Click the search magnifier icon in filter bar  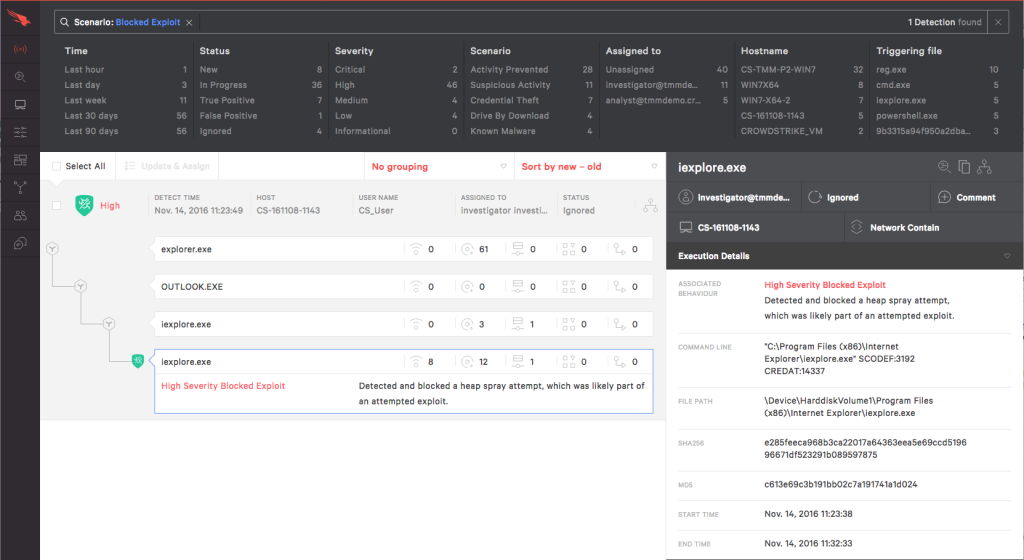[65, 22]
